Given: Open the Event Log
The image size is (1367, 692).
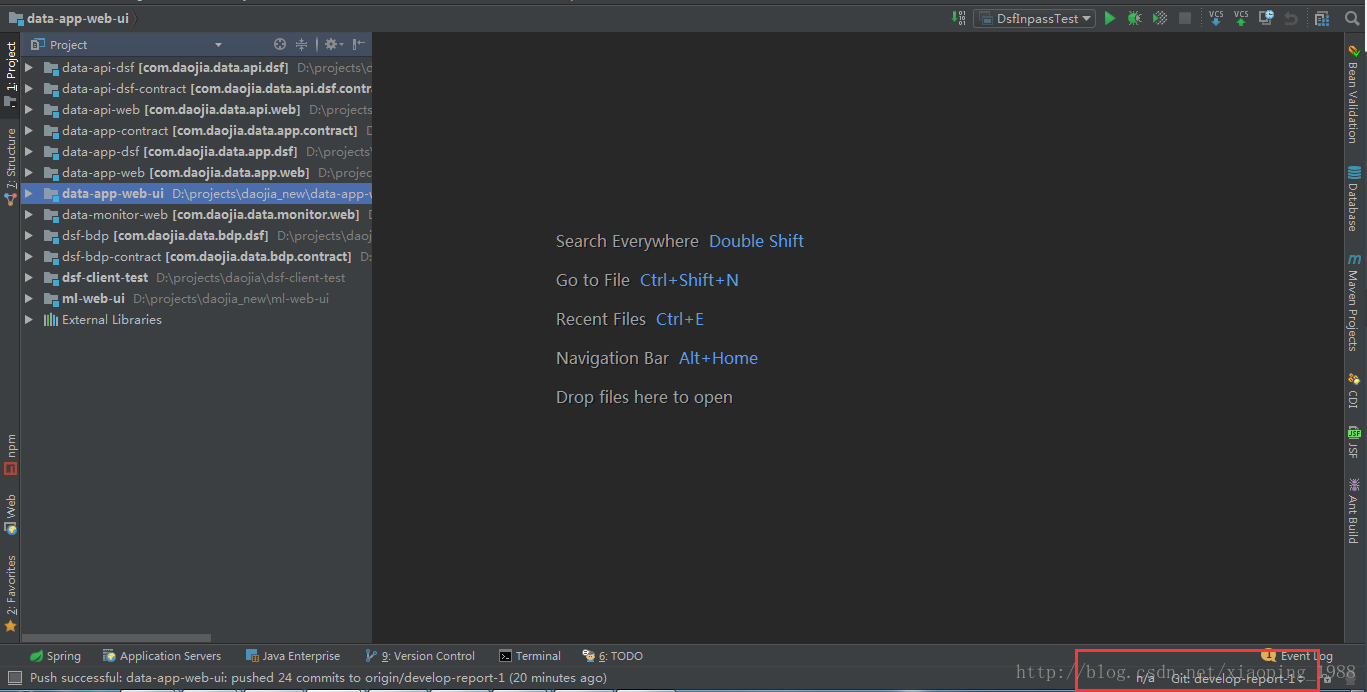Looking at the screenshot, I should pyautogui.click(x=1297, y=656).
